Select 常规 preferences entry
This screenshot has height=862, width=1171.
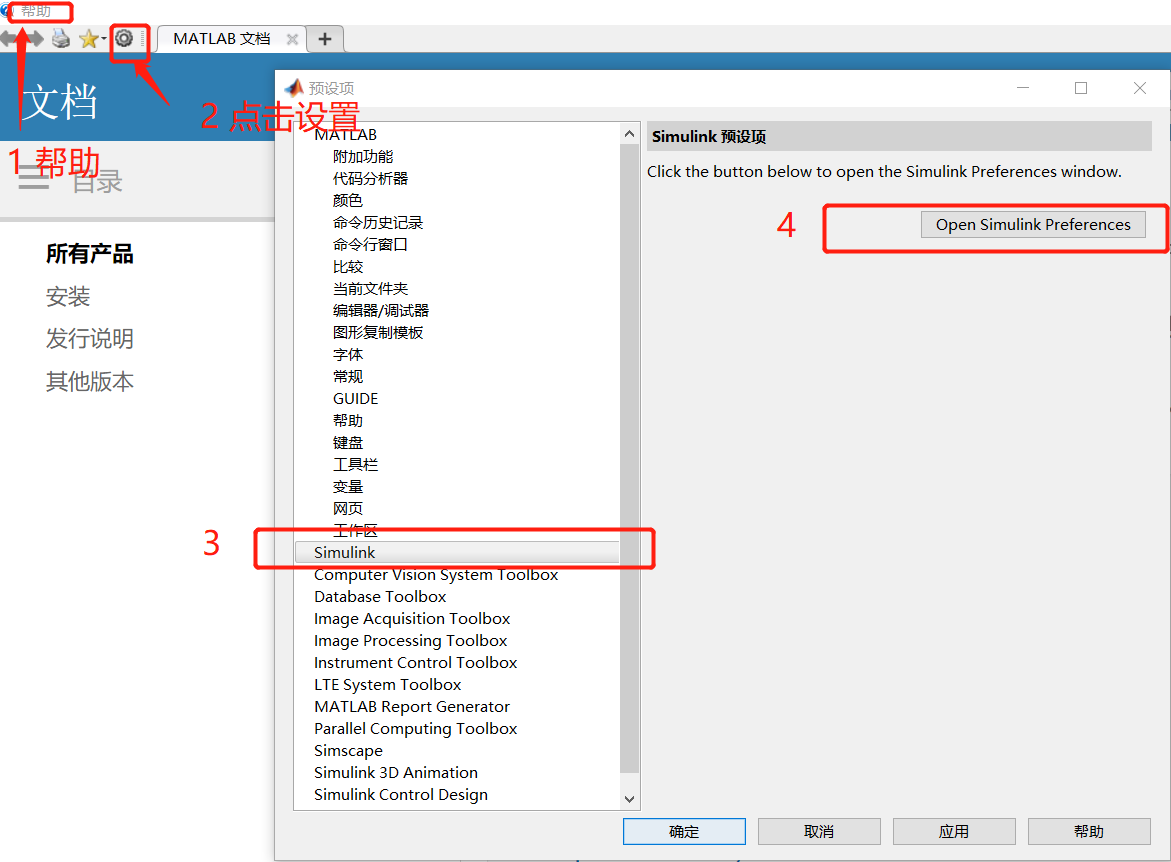348,376
